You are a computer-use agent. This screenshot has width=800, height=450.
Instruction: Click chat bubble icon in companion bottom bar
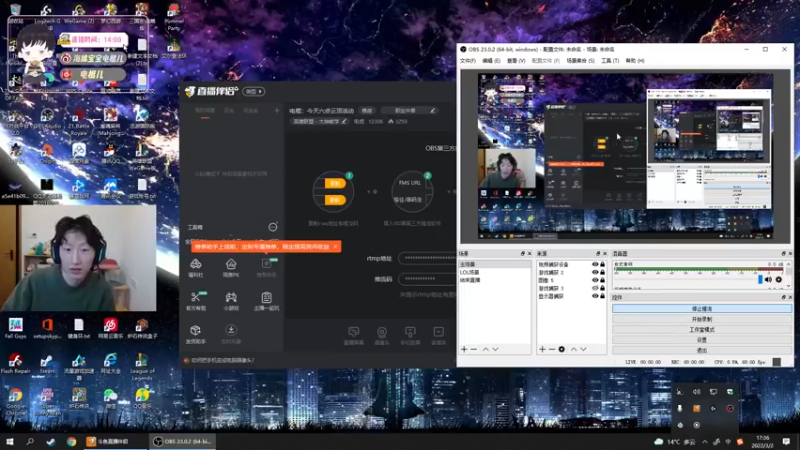point(354,335)
